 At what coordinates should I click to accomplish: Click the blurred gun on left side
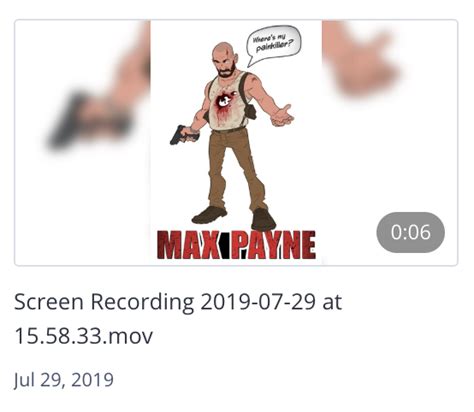tap(67, 120)
